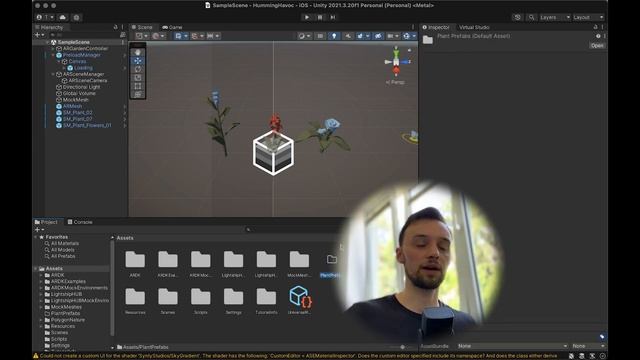Switch to the Scene tab
Viewport: 640px width, 360px height.
click(142, 27)
